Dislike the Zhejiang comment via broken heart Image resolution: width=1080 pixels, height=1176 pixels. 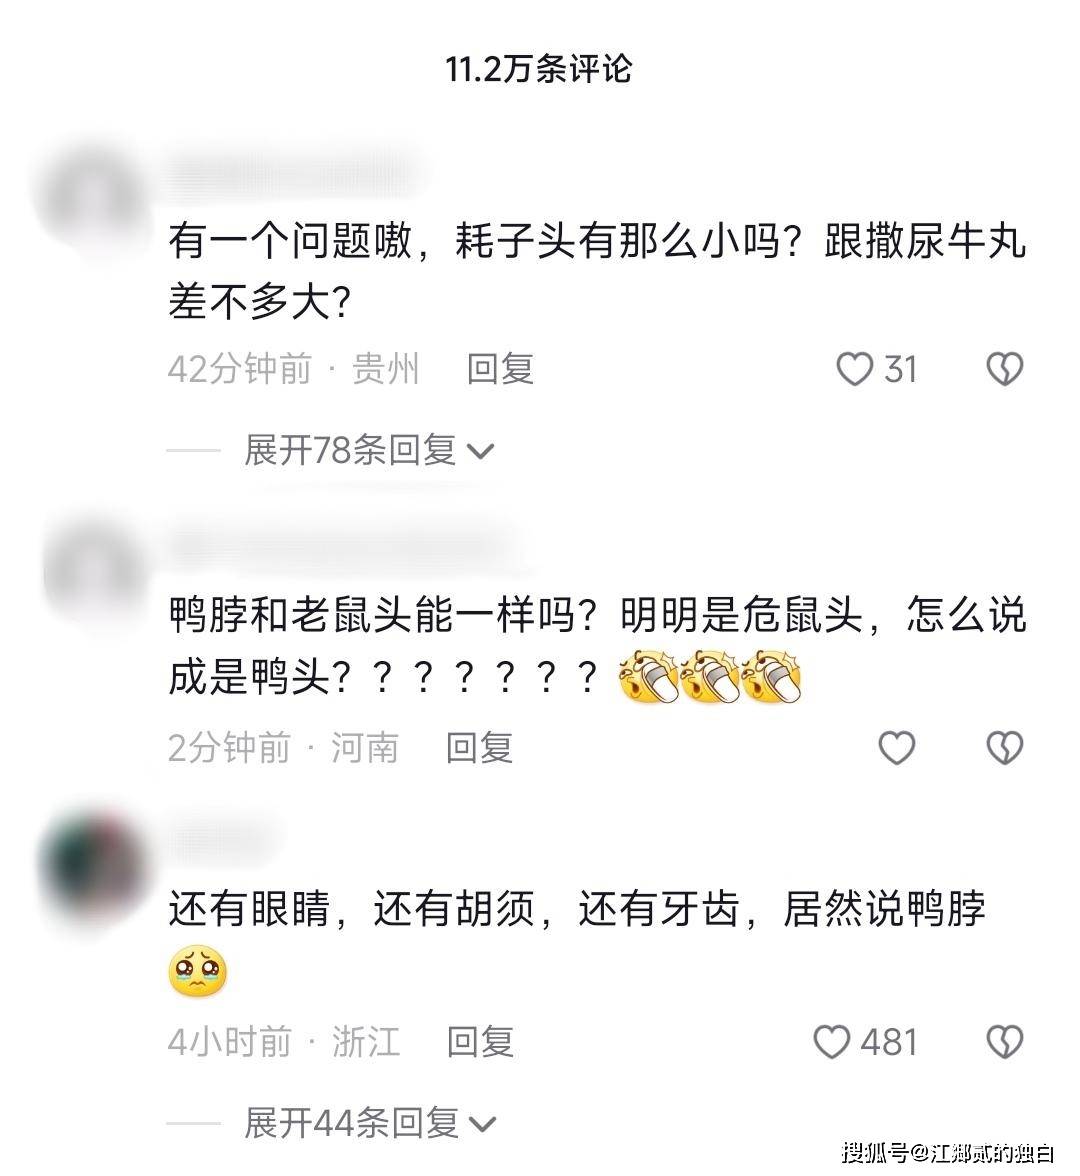[x=1004, y=1042]
